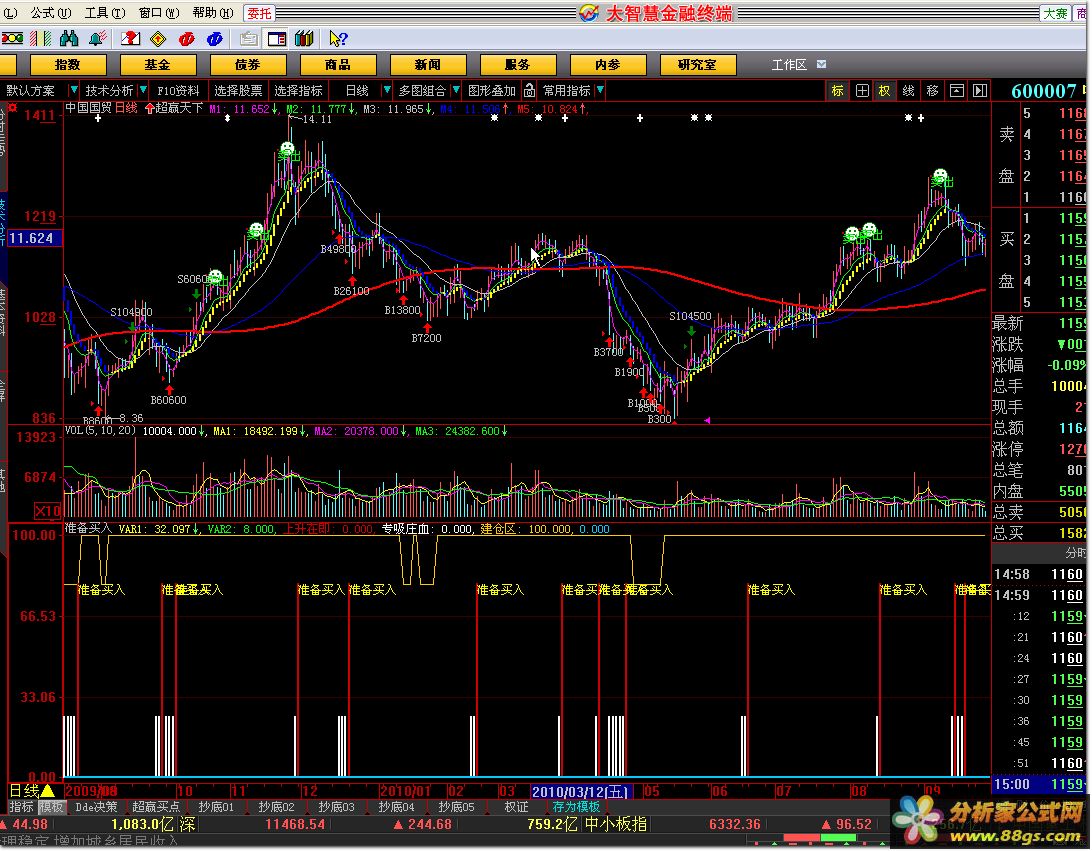This screenshot has height=851, width=1092.
Task: Click the 委托 order button
Action: point(259,13)
